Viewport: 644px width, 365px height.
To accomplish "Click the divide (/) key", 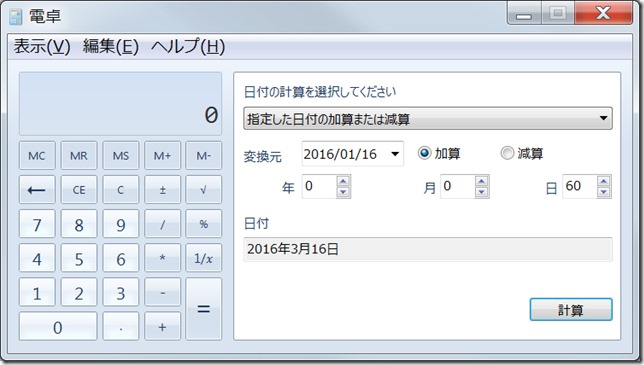I will click(162, 224).
